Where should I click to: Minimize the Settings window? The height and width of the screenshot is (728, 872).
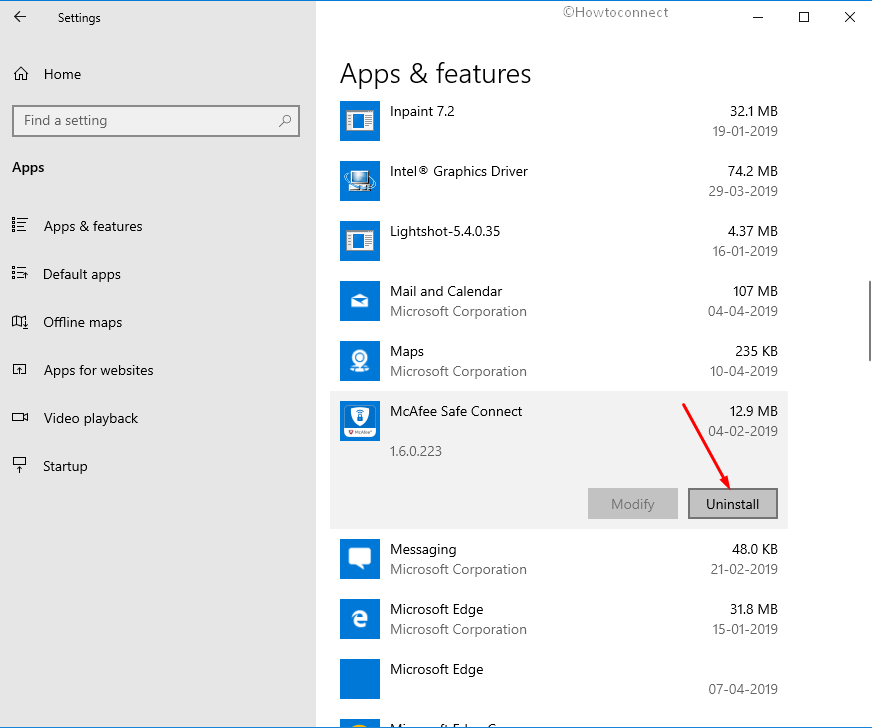tap(757, 17)
